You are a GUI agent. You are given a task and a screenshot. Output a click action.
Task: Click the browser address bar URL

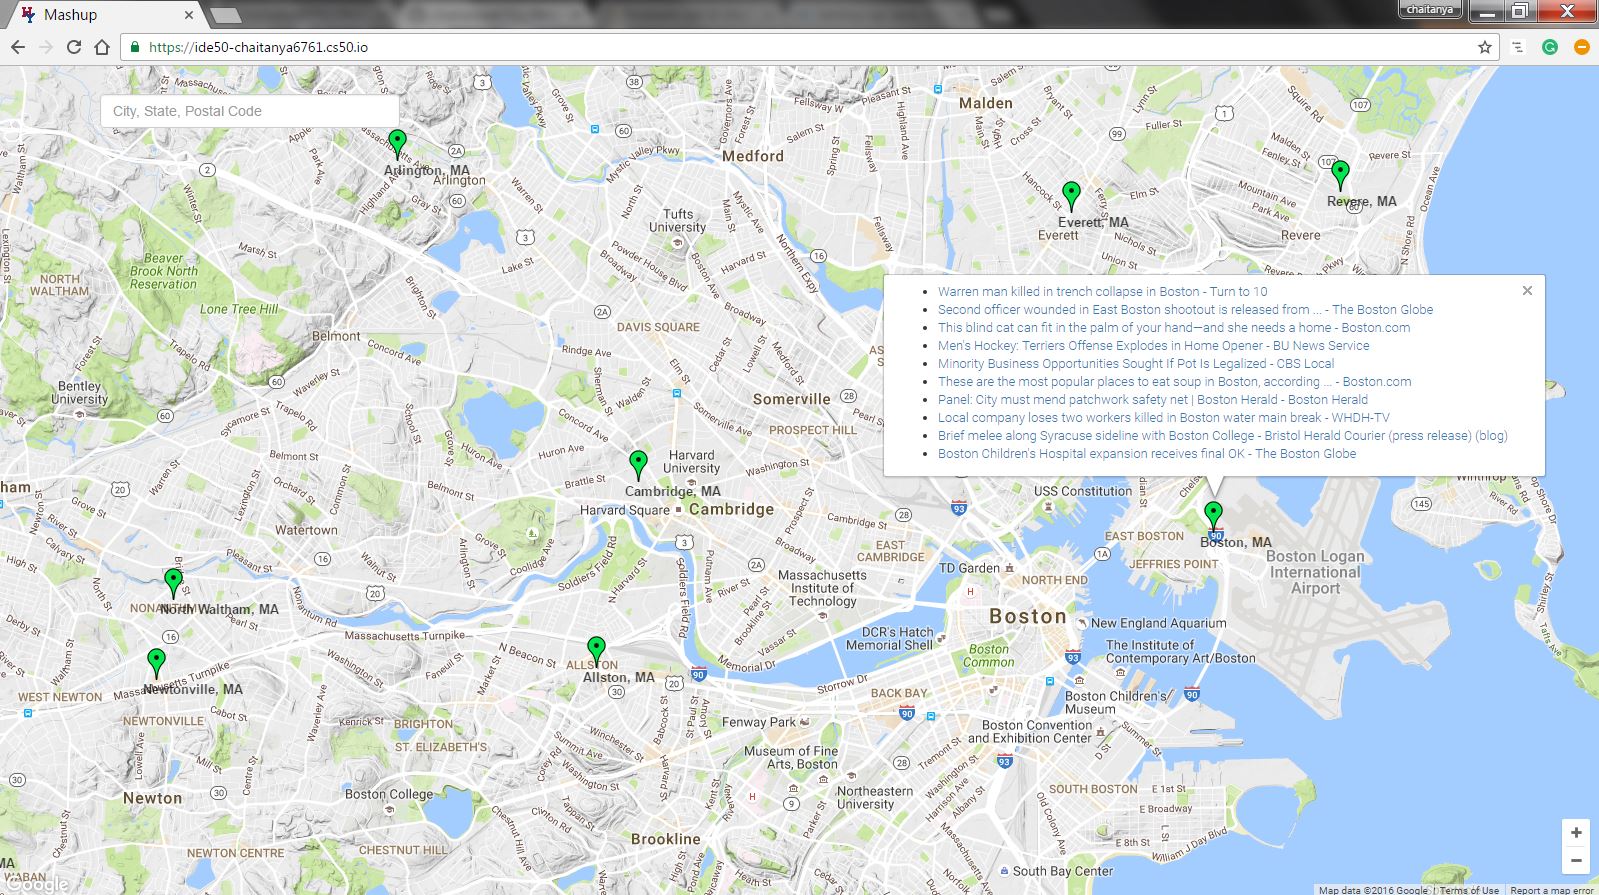pyautogui.click(x=258, y=47)
